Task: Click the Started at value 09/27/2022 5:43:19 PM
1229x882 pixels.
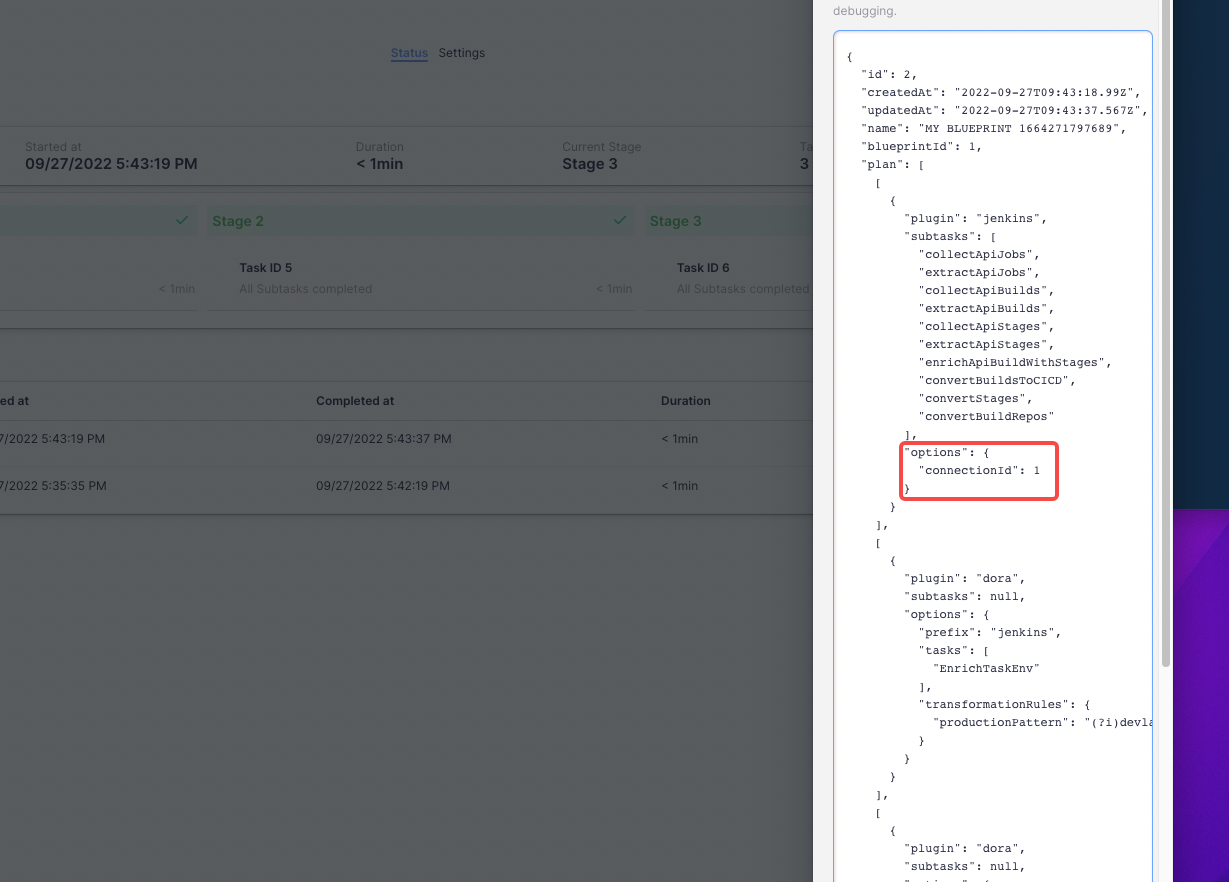Action: click(x=111, y=164)
